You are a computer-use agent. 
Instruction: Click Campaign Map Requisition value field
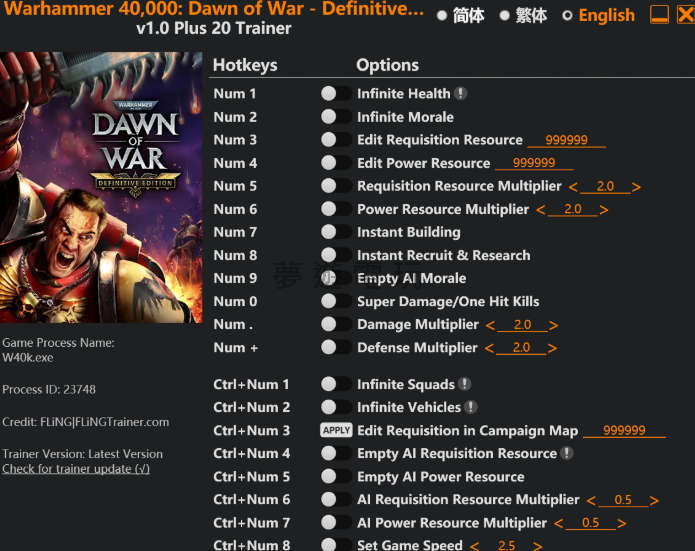point(624,430)
